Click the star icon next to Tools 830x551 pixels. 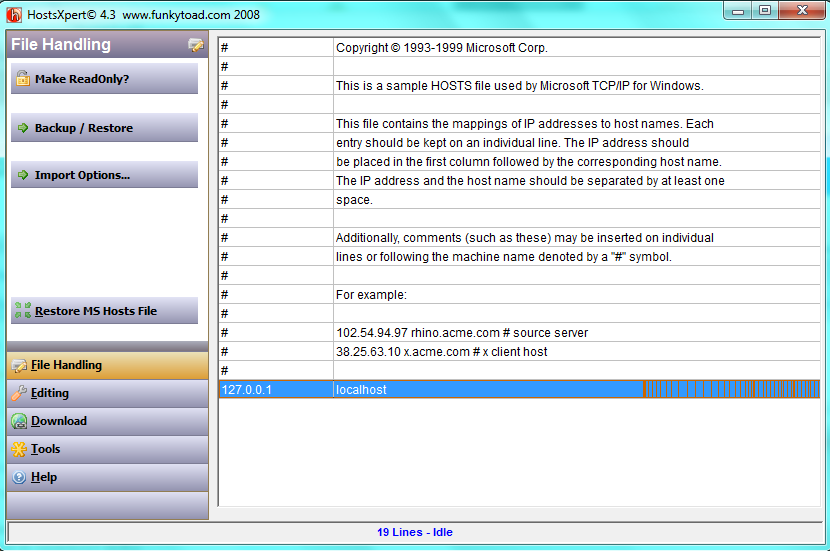click(19, 449)
